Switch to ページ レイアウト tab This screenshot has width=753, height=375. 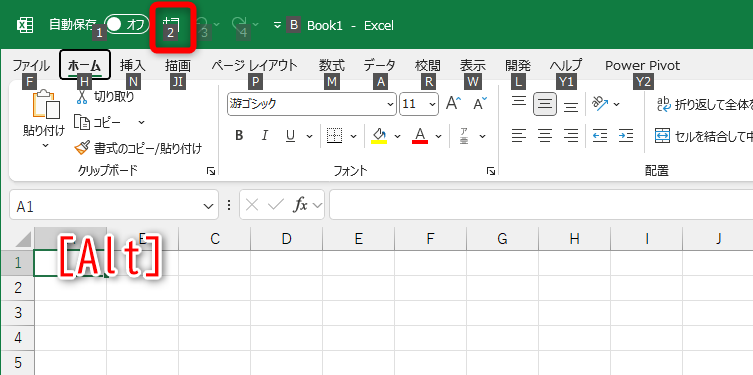[255, 65]
